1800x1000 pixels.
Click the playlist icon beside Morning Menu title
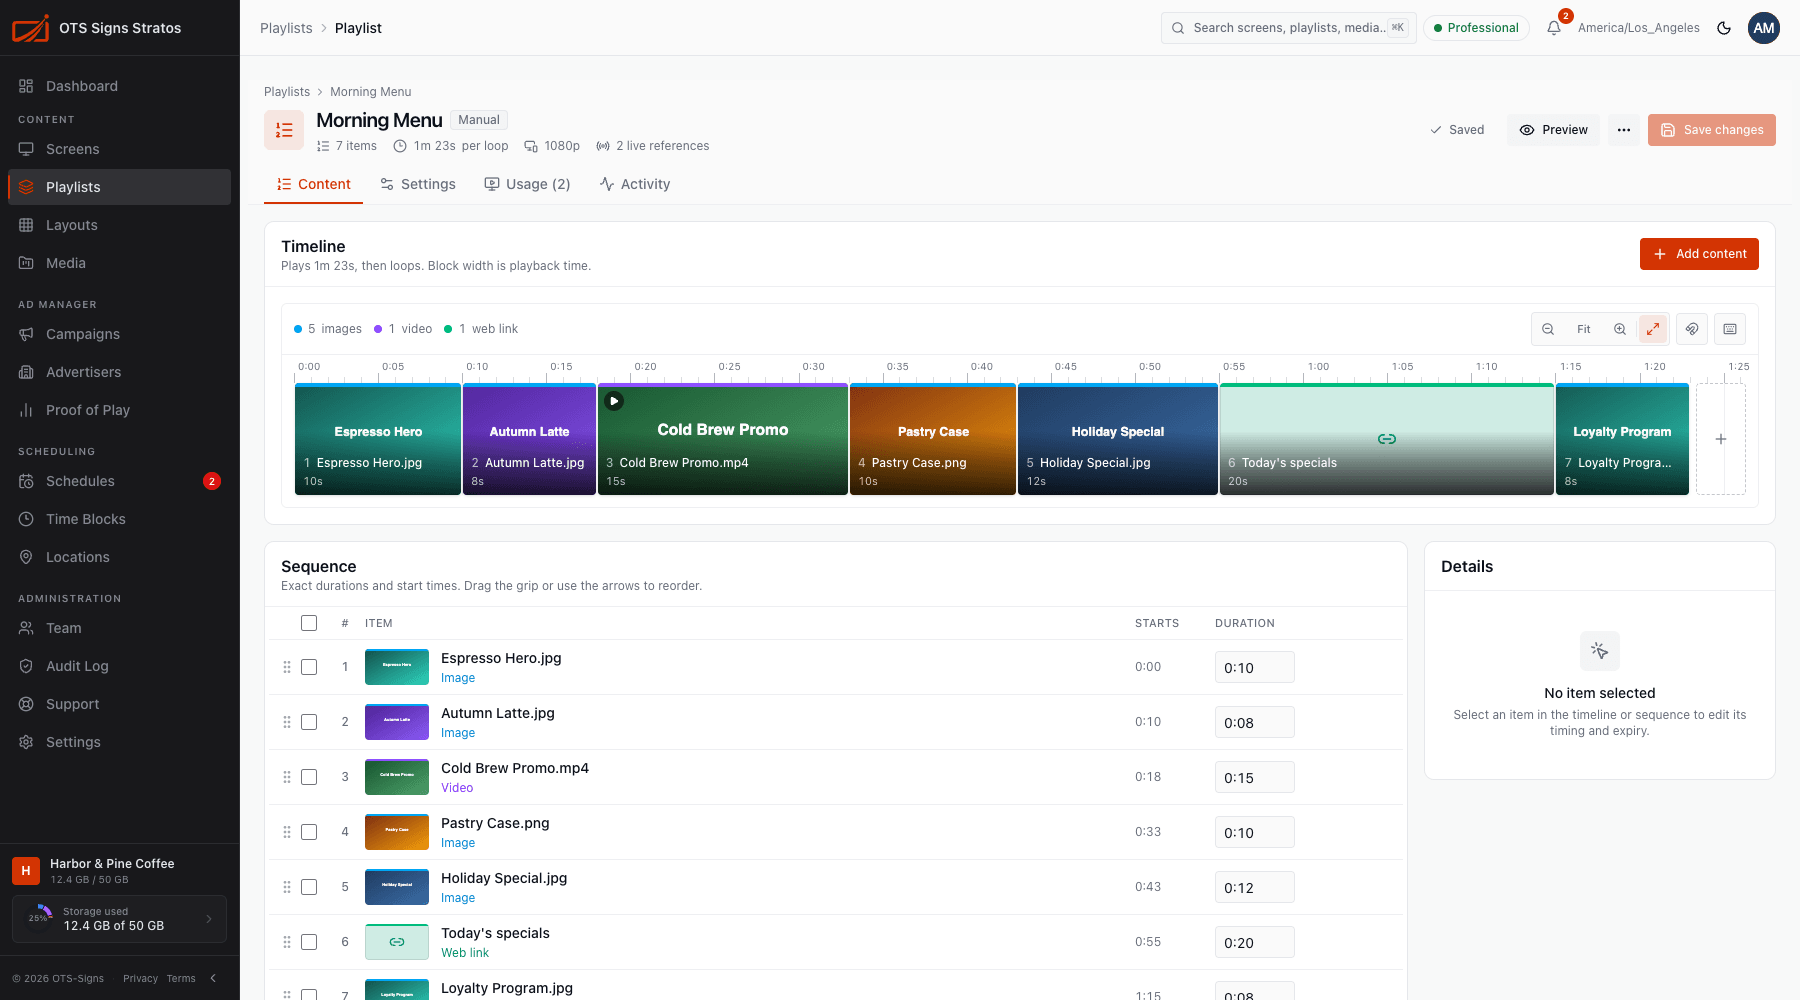click(x=284, y=130)
